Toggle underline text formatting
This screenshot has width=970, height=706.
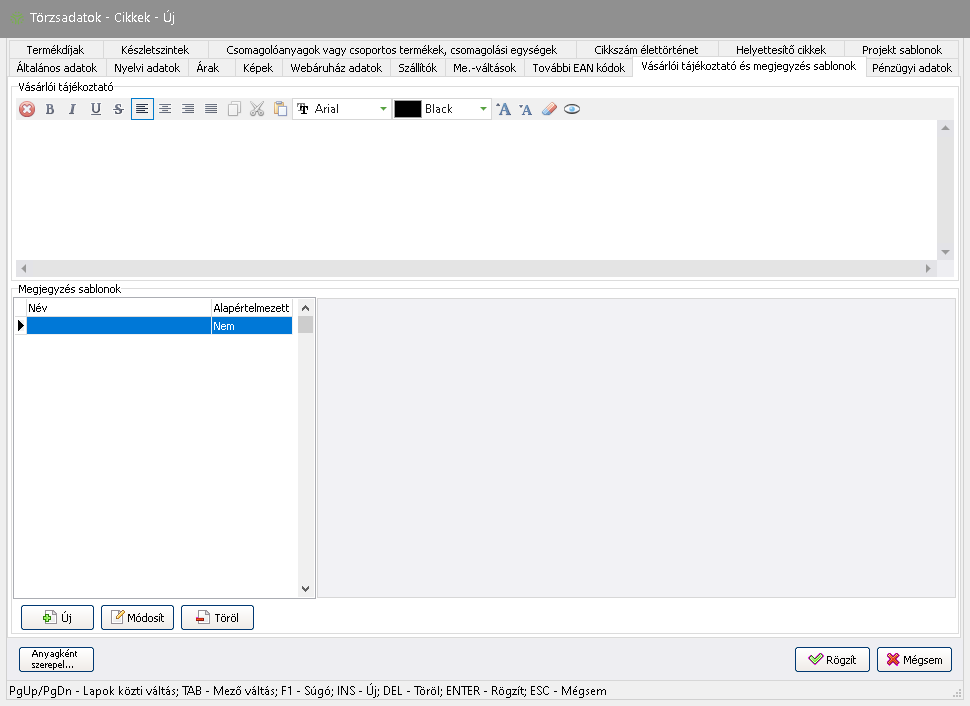pyautogui.click(x=96, y=109)
